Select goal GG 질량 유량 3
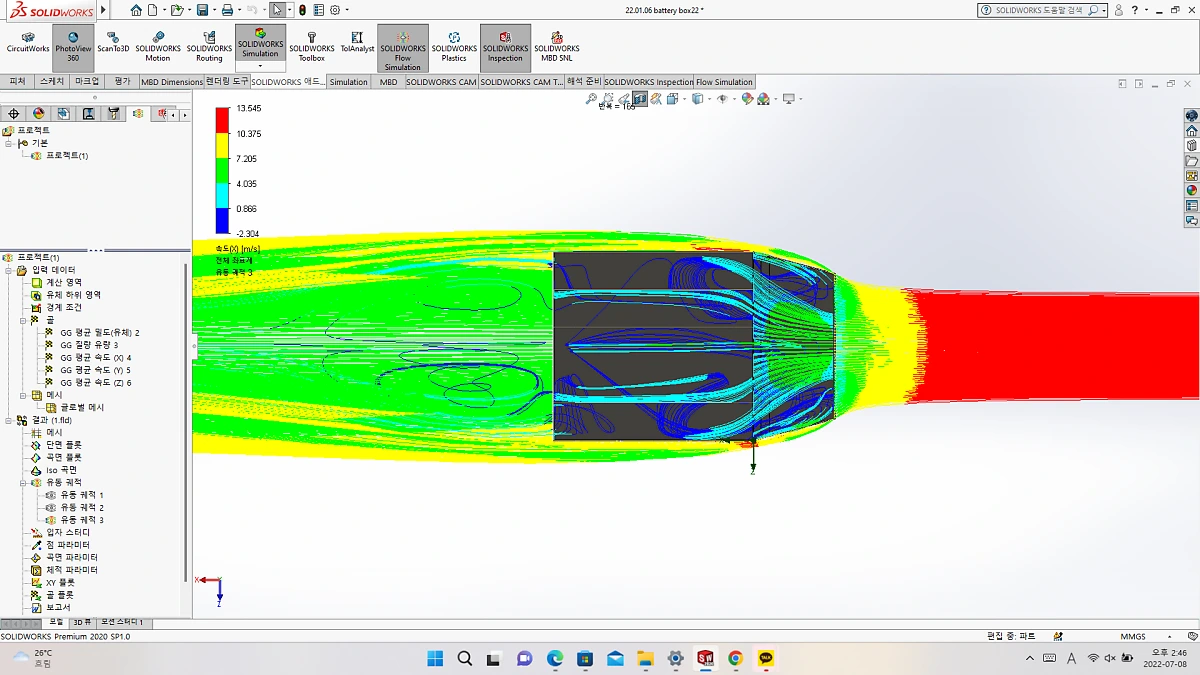1200x675 pixels. click(89, 345)
